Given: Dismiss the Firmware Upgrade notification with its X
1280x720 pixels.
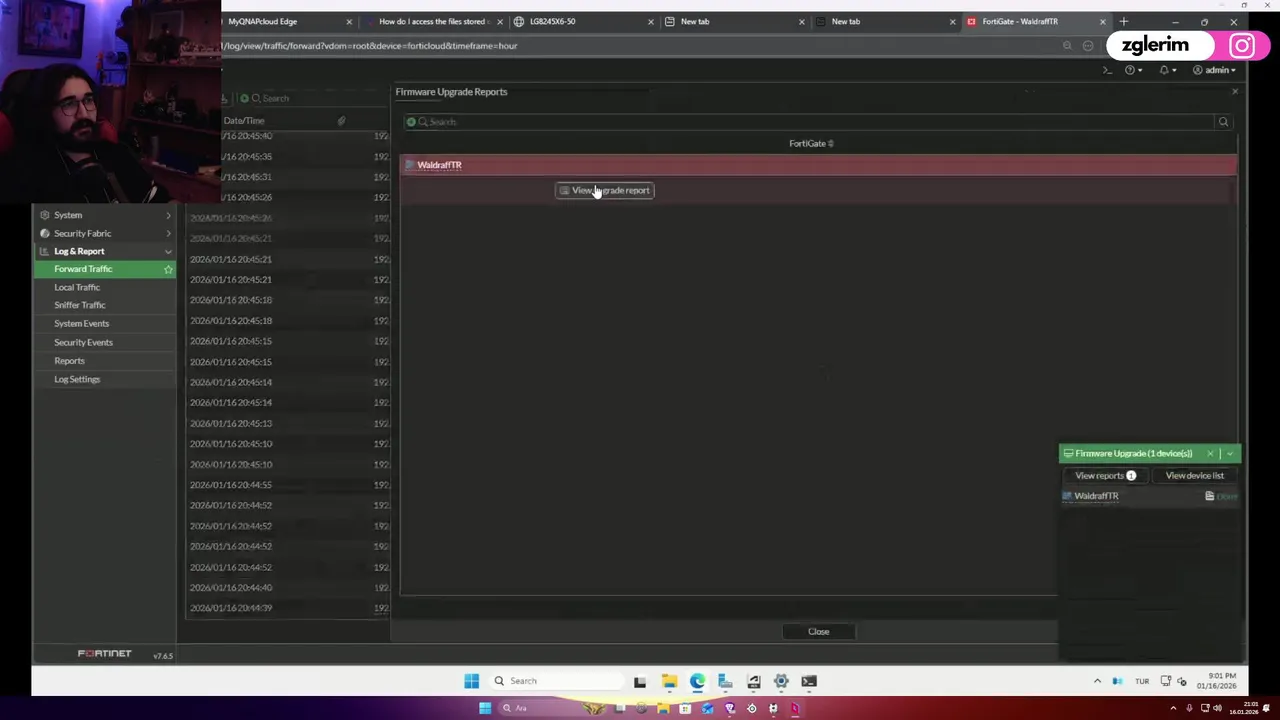Looking at the screenshot, I should coord(1210,454).
